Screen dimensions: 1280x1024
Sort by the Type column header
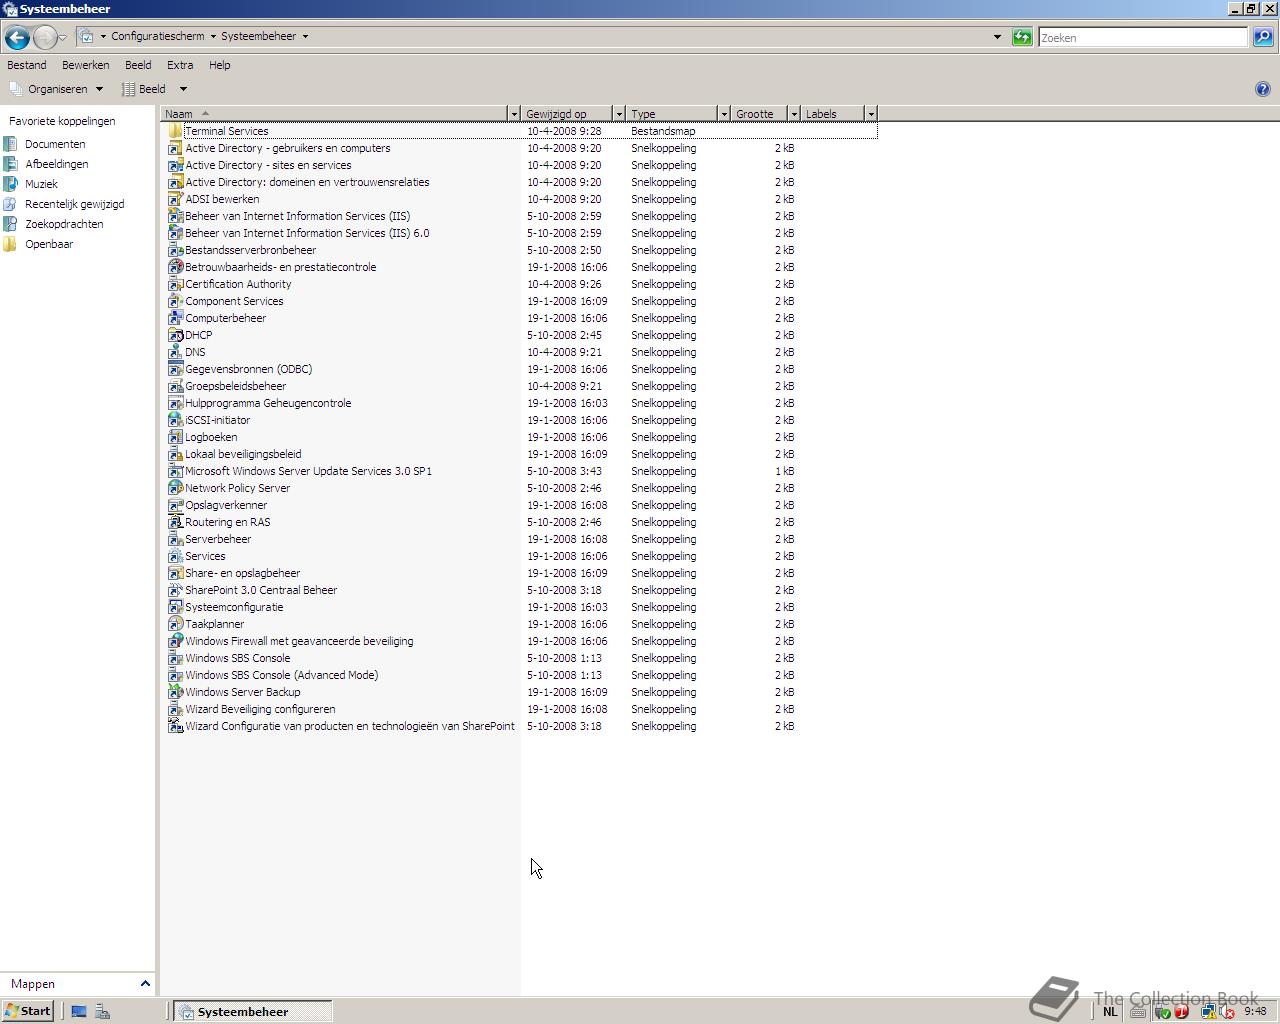click(671, 114)
